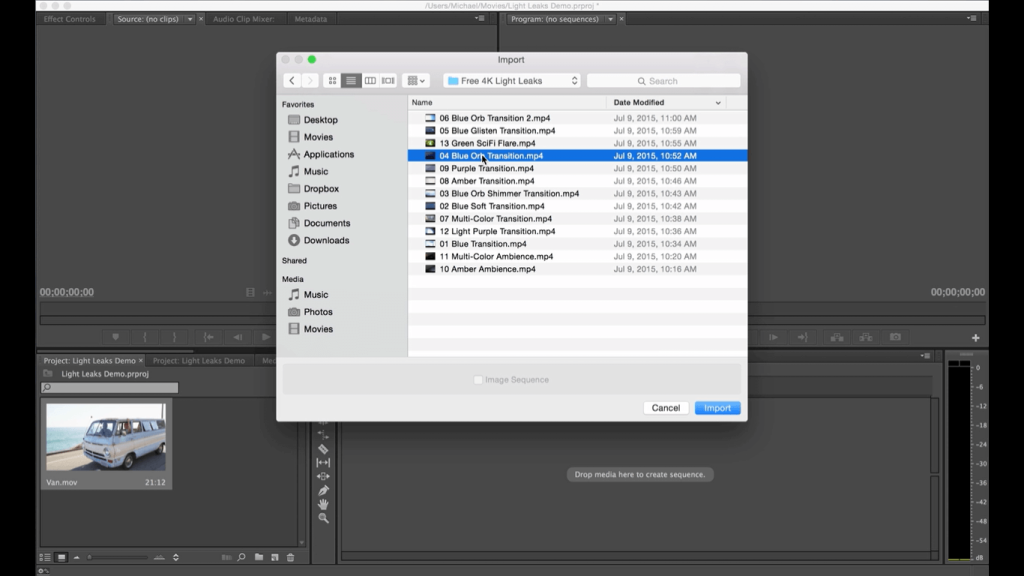This screenshot has width=1024, height=576.
Task: Expand the Source (no clips) dropdown arrow
Action: [x=190, y=19]
